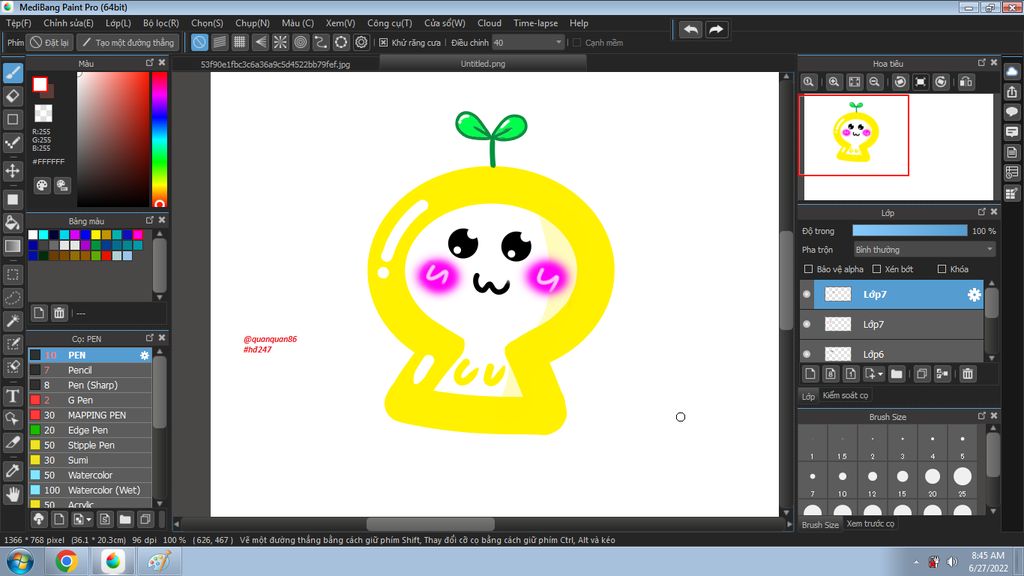Open Google Chrome from the taskbar

click(x=66, y=562)
